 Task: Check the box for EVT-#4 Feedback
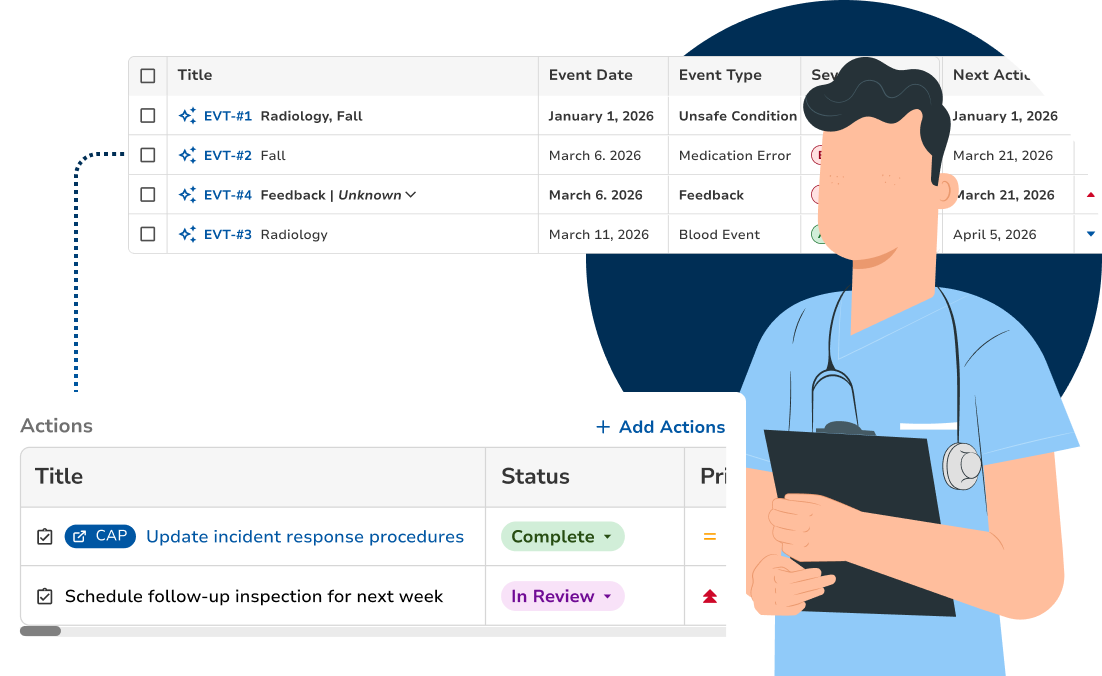tap(148, 194)
